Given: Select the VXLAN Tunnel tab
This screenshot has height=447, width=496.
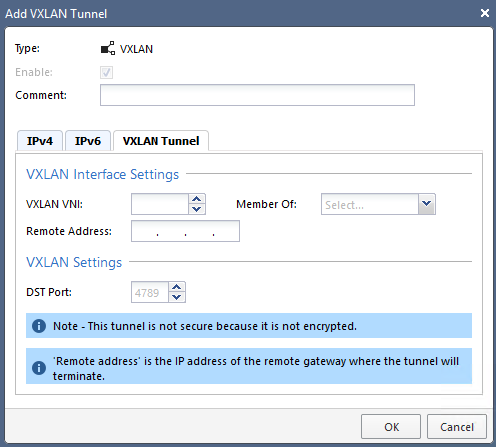Looking at the screenshot, I should [161, 141].
